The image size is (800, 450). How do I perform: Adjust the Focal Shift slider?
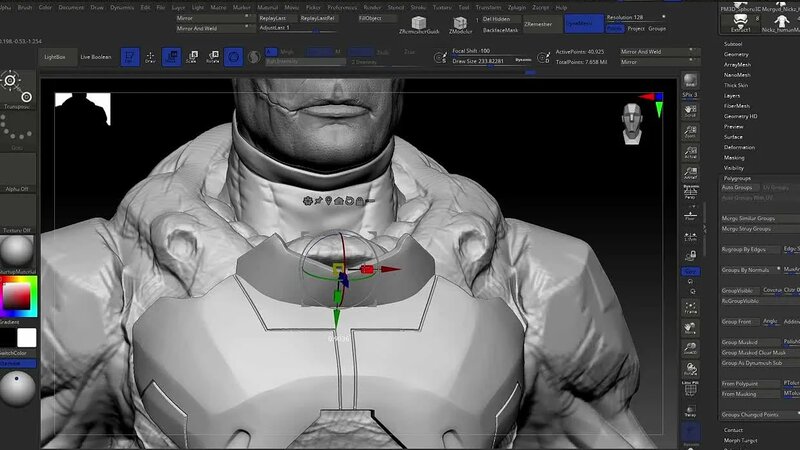point(491,51)
